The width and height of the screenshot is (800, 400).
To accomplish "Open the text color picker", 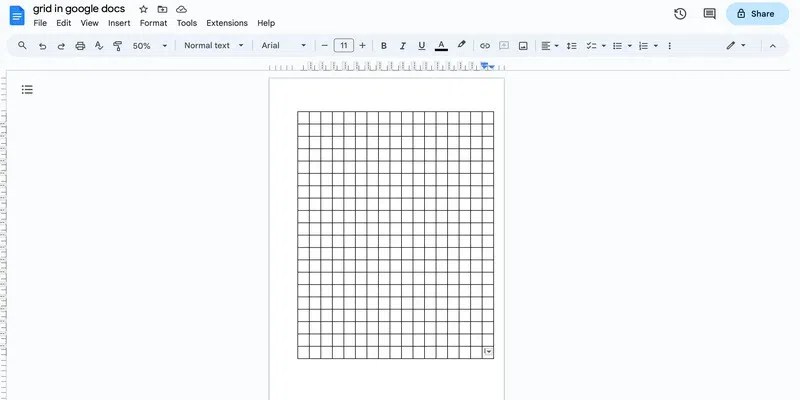I will (441, 46).
